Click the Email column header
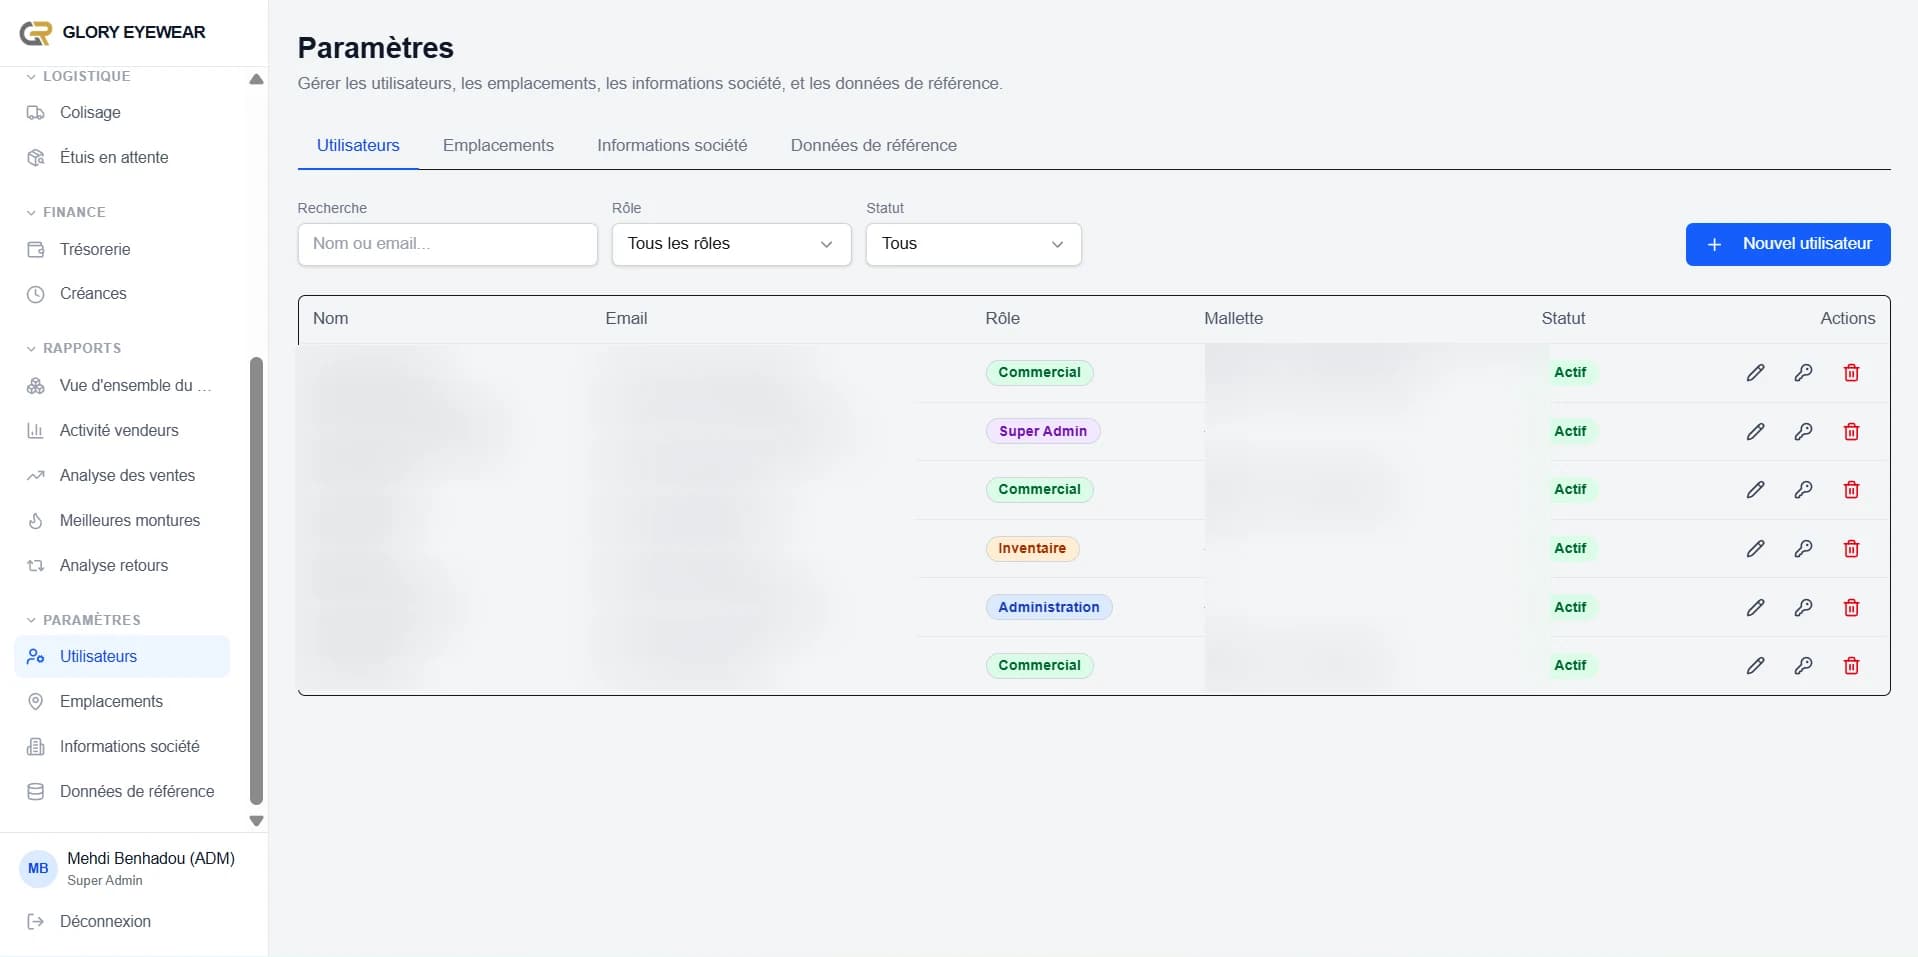 pos(626,318)
